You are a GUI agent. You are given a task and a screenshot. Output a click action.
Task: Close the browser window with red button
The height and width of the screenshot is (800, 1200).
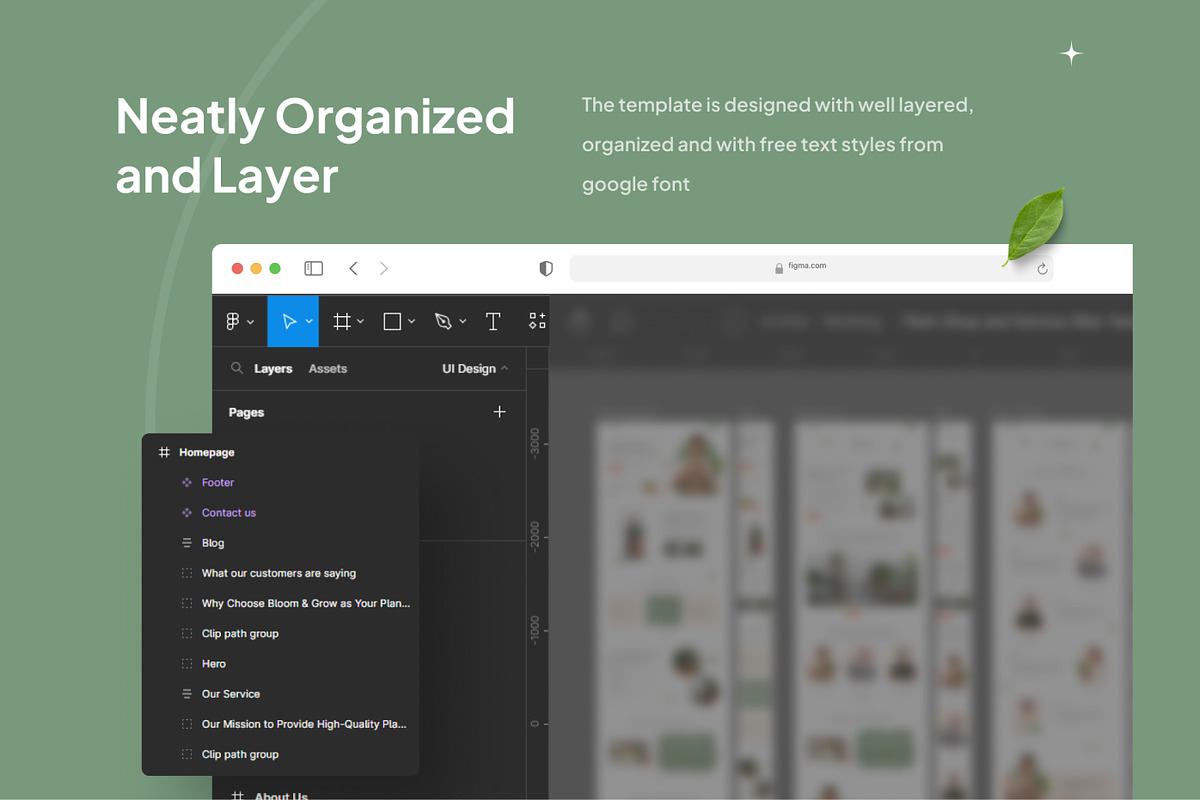click(238, 268)
